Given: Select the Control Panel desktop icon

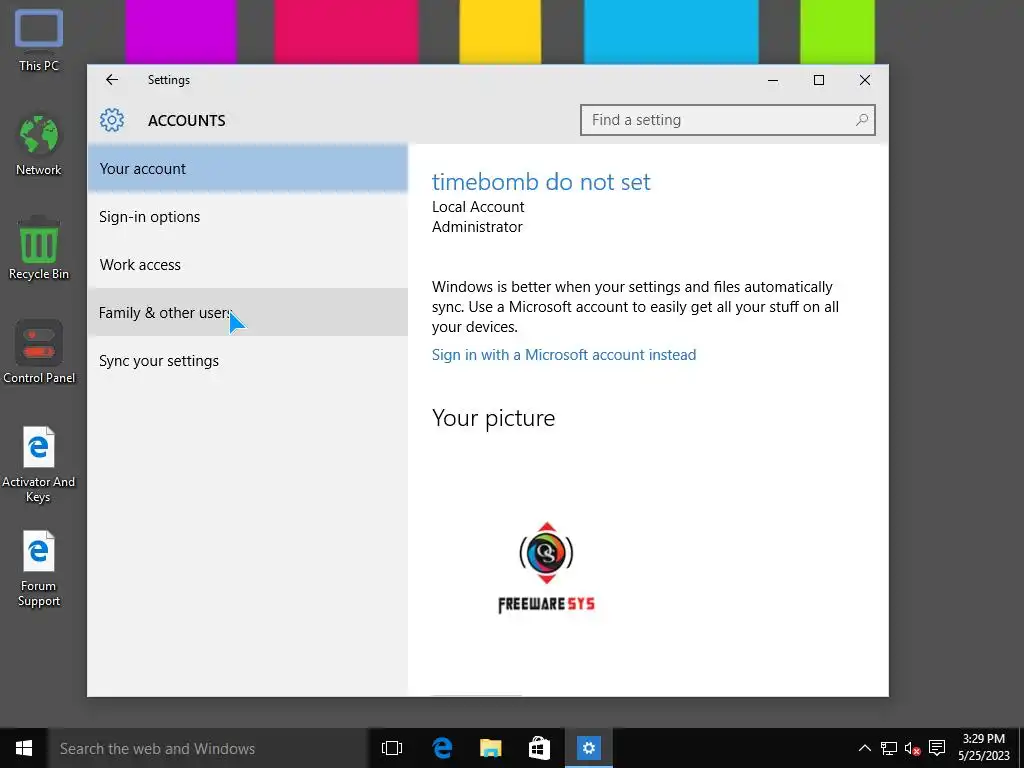Looking at the screenshot, I should [x=39, y=352].
